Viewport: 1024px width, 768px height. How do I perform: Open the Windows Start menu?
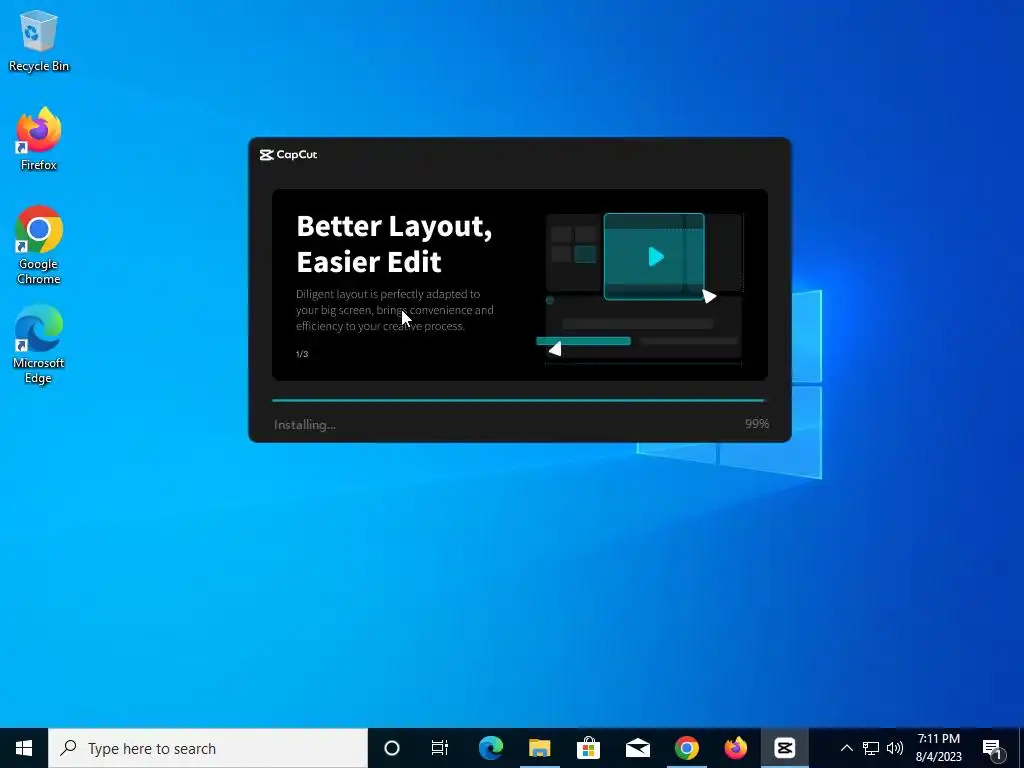24,748
